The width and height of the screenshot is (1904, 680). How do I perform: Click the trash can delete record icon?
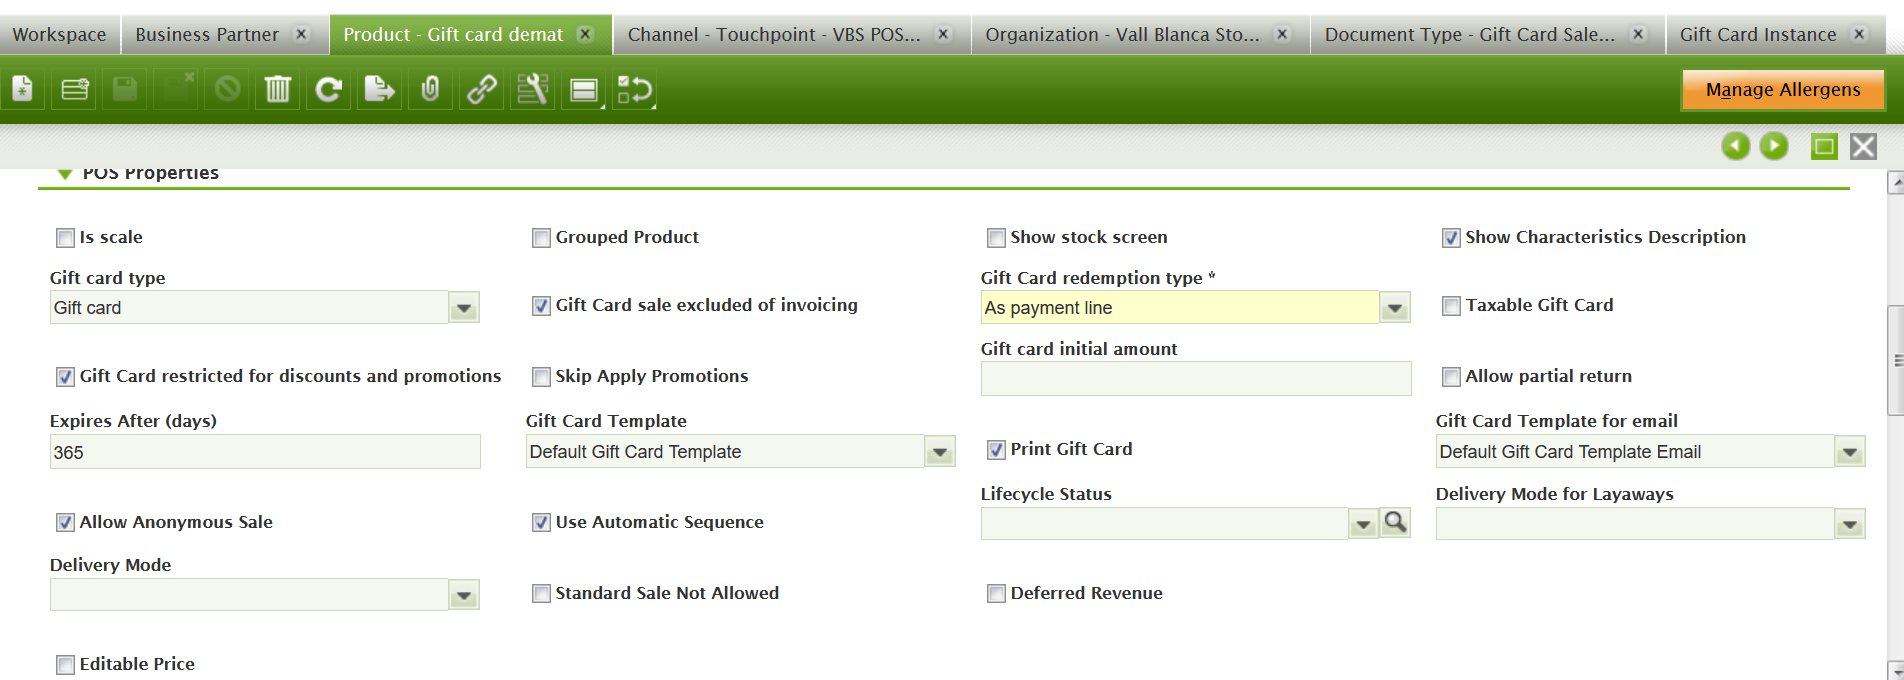(x=277, y=90)
